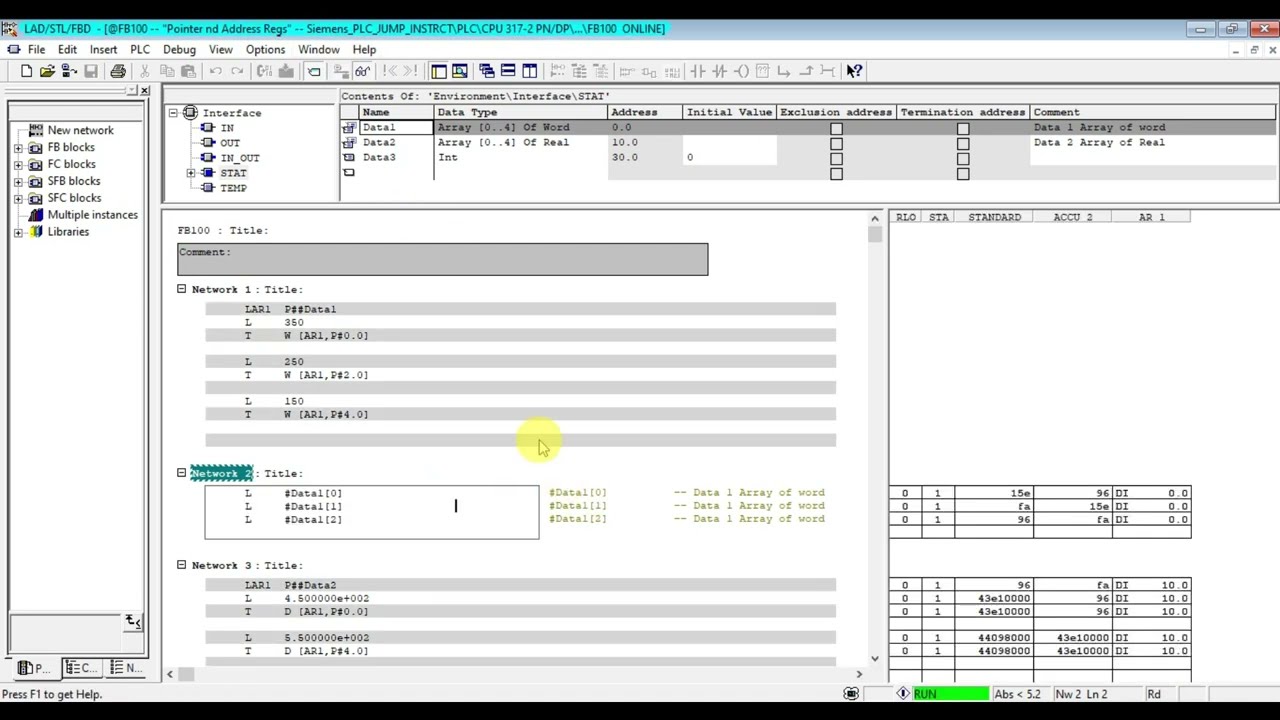
Task: Tick Exclusion address checkbox for Data2
Action: 836,143
